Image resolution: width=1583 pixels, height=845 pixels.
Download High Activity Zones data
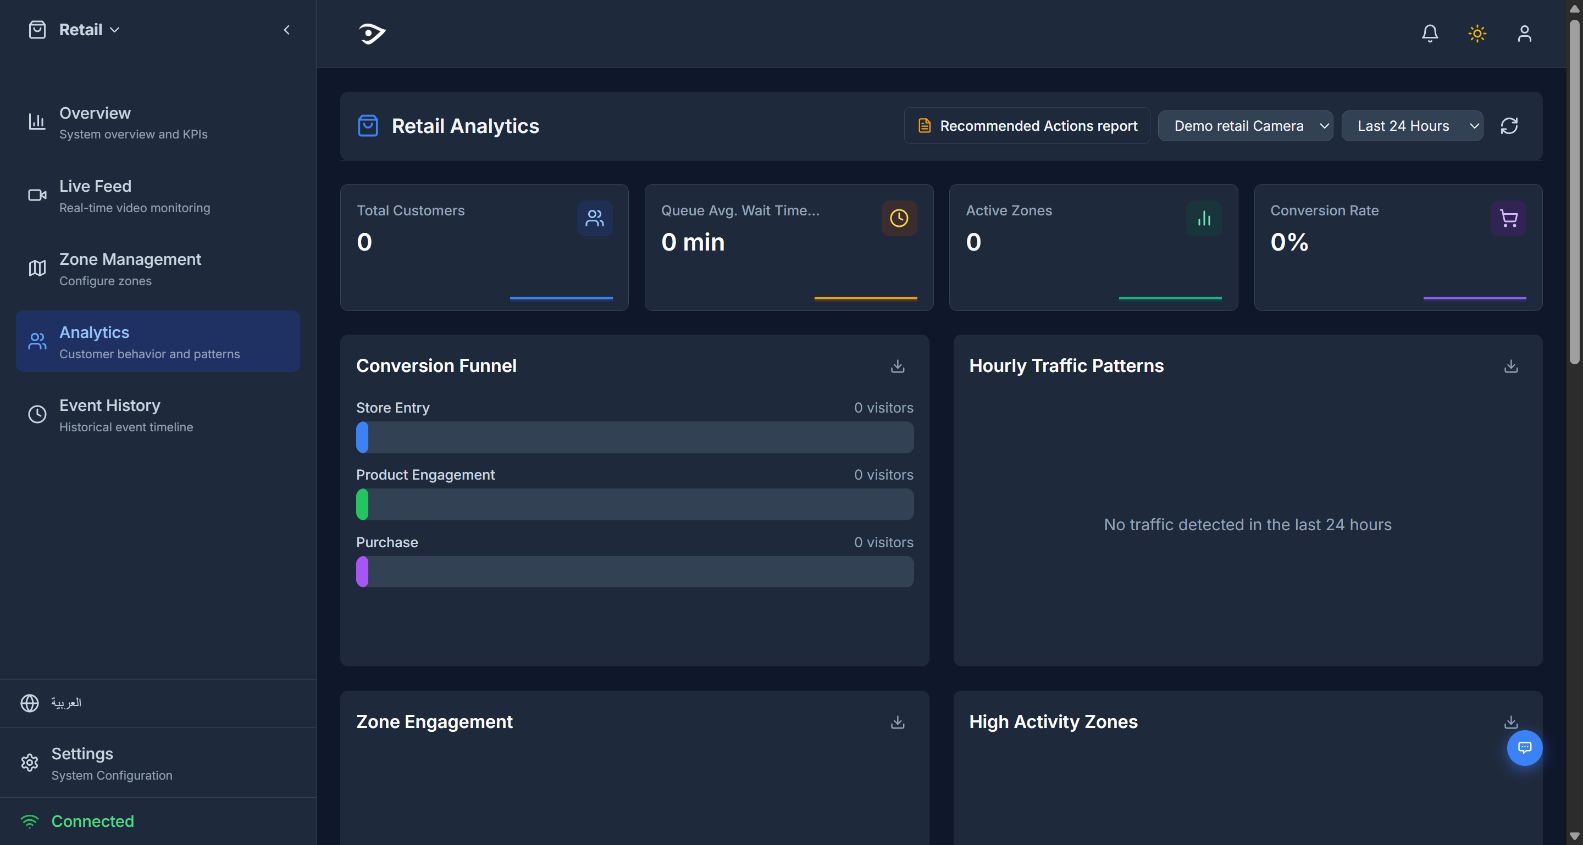(x=1511, y=723)
